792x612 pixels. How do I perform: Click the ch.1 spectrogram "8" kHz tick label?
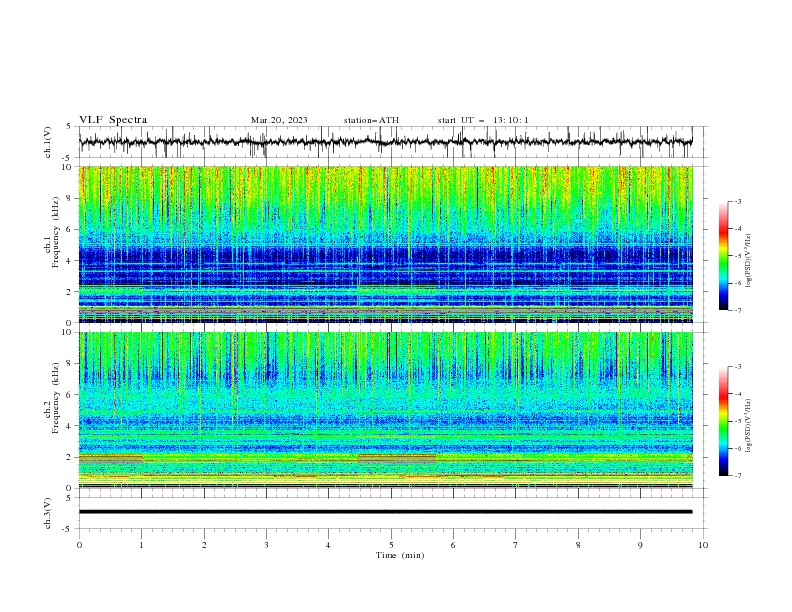coord(71,198)
